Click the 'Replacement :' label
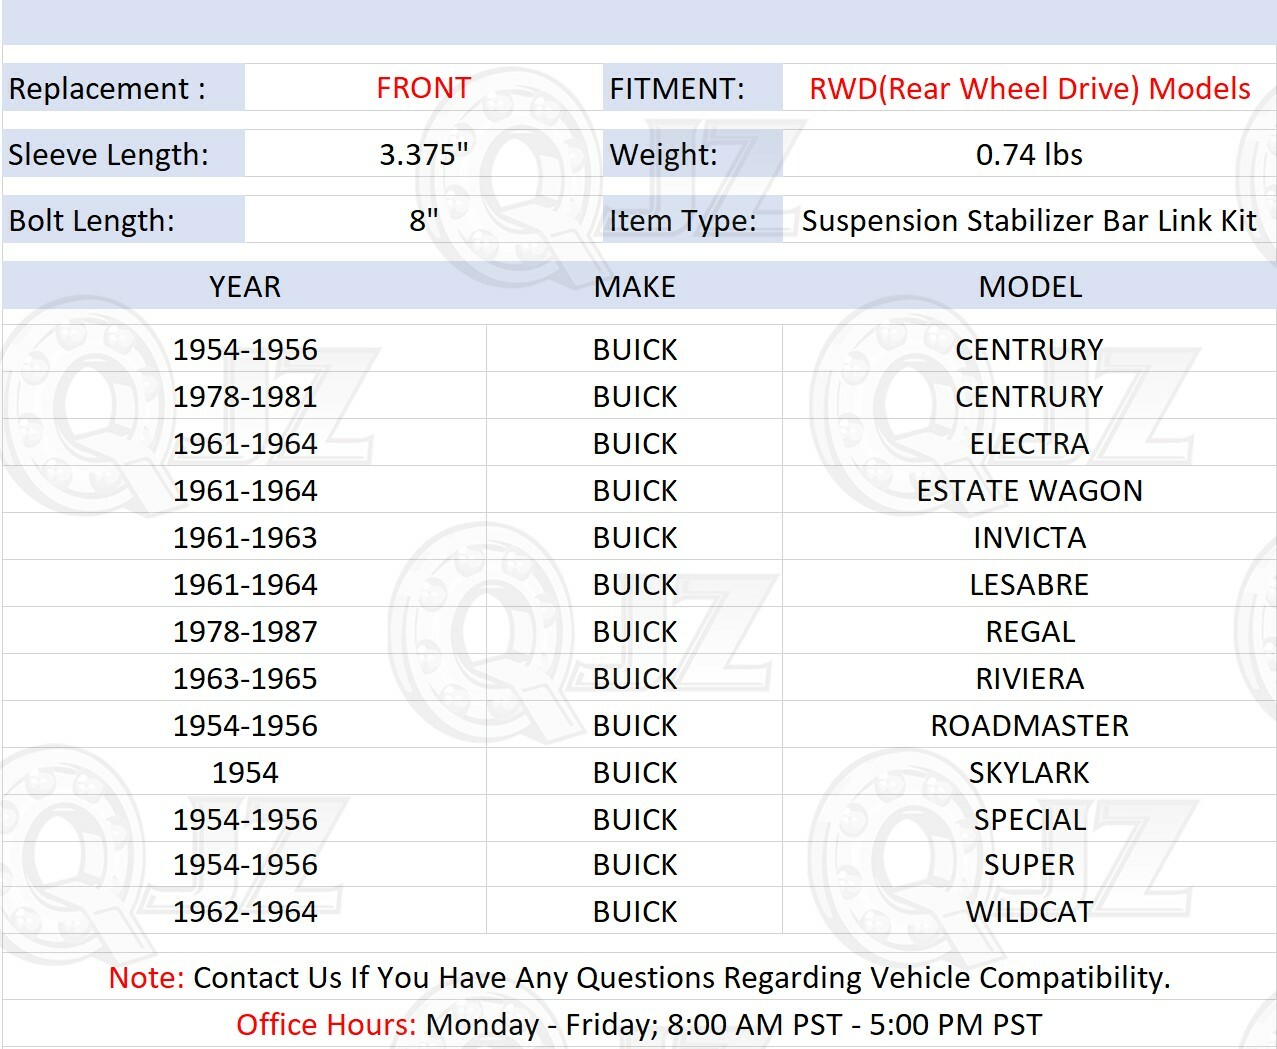1277x1049 pixels. pyautogui.click(x=107, y=88)
